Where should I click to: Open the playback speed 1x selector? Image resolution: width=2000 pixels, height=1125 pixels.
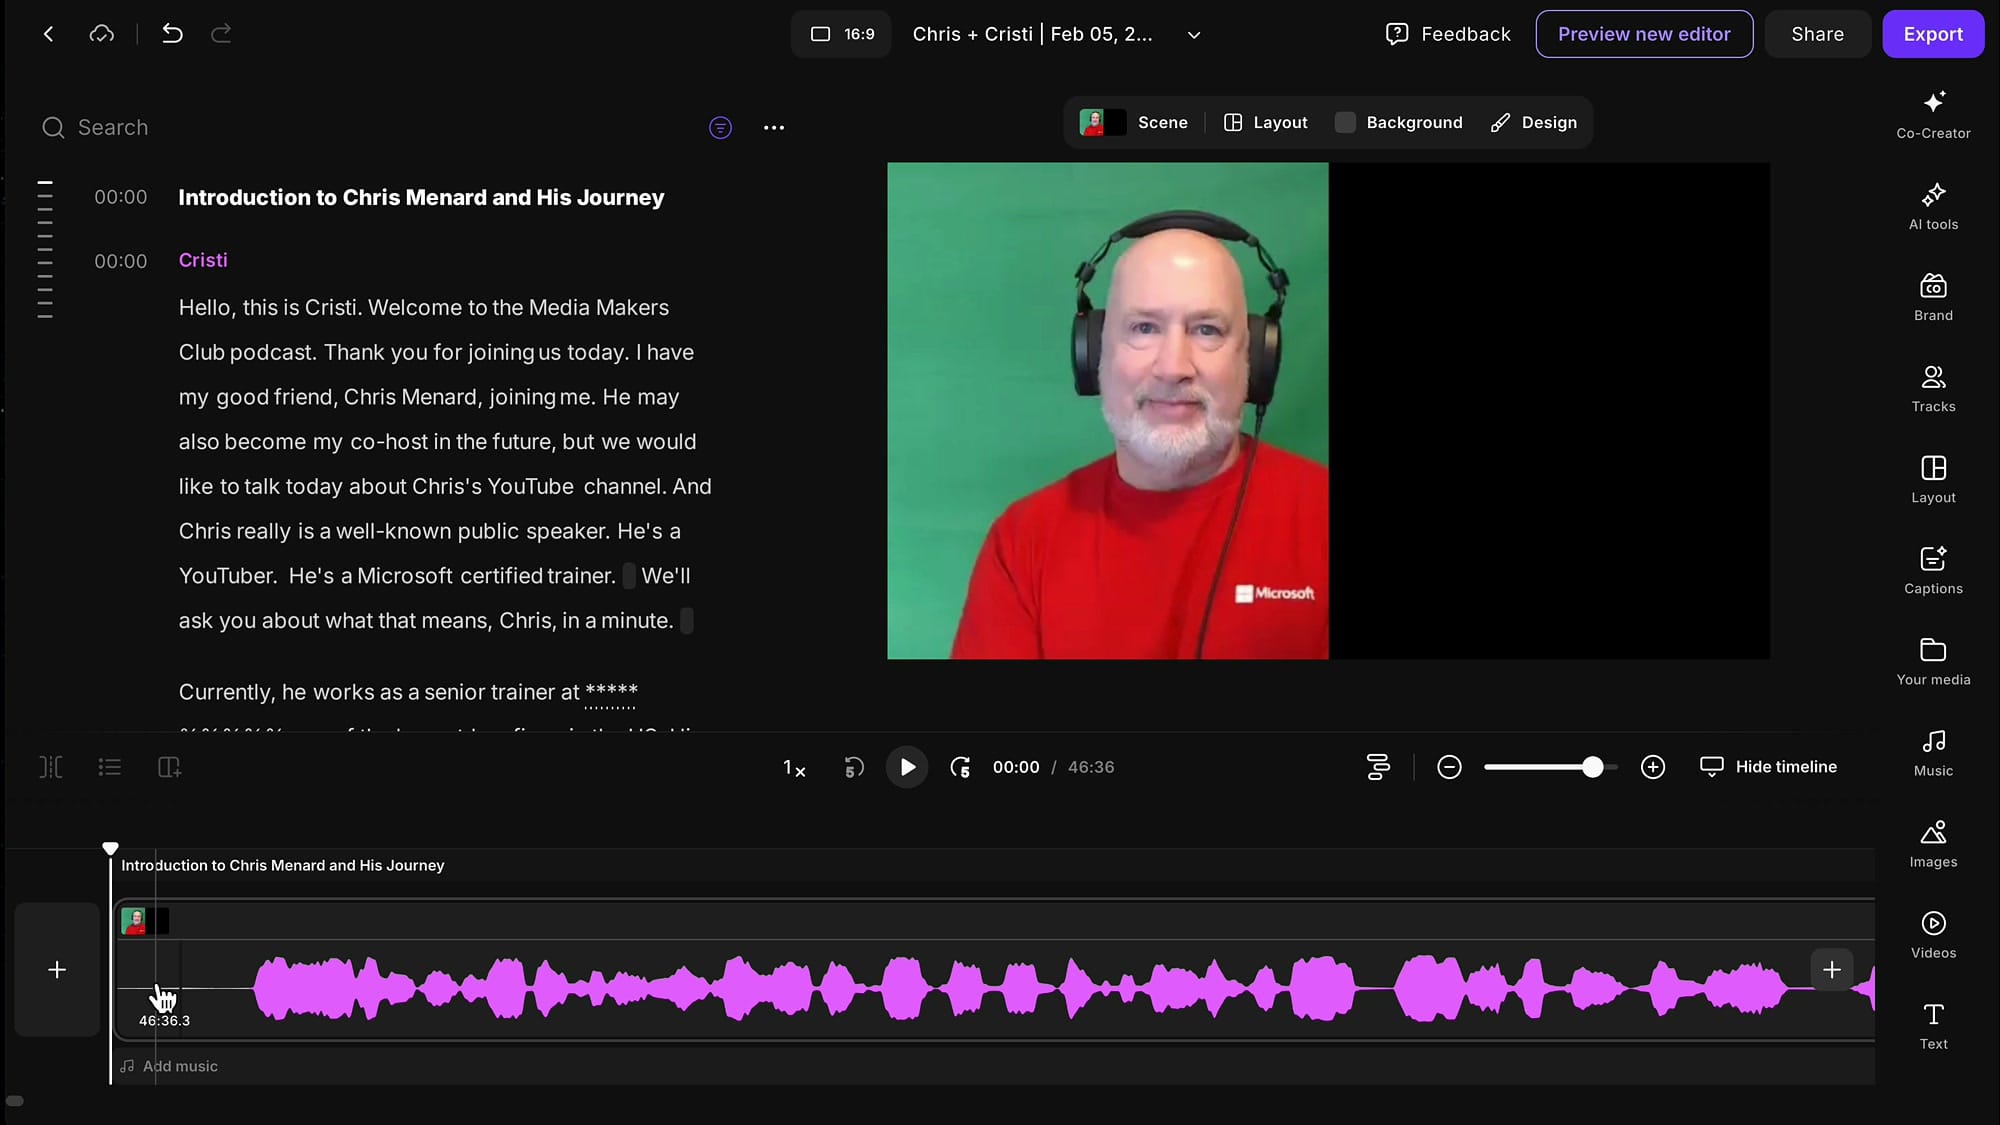coord(794,768)
